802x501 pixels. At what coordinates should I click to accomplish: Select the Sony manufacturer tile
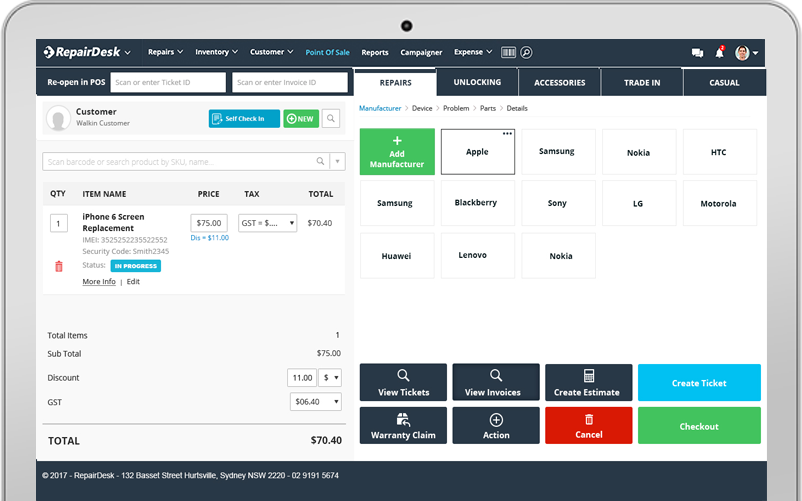click(559, 203)
